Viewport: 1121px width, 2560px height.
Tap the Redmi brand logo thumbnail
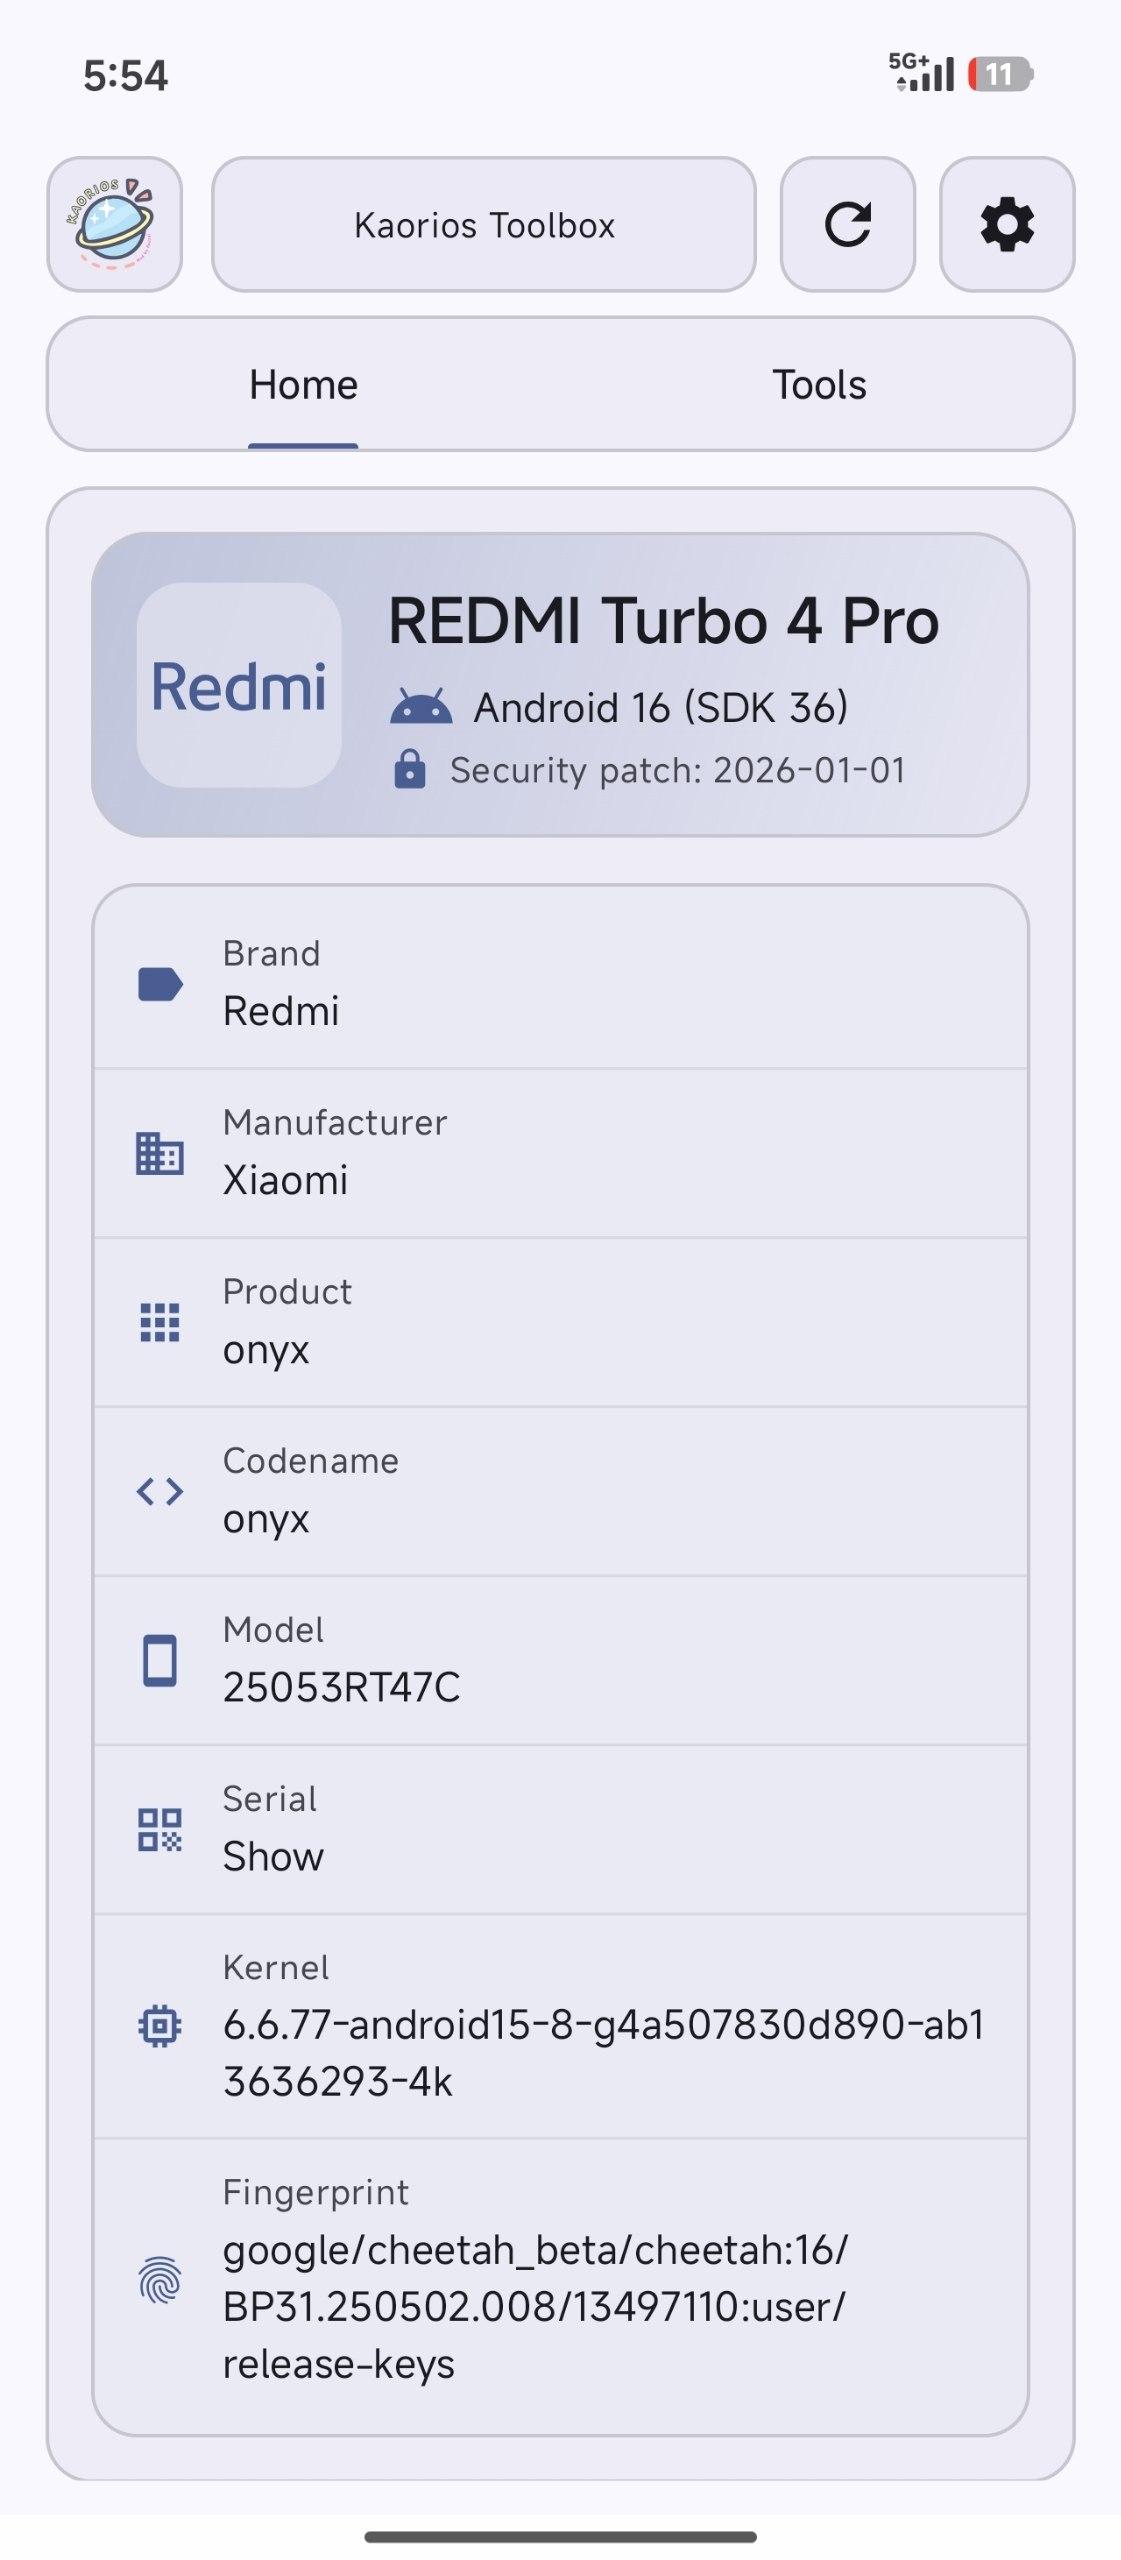239,686
